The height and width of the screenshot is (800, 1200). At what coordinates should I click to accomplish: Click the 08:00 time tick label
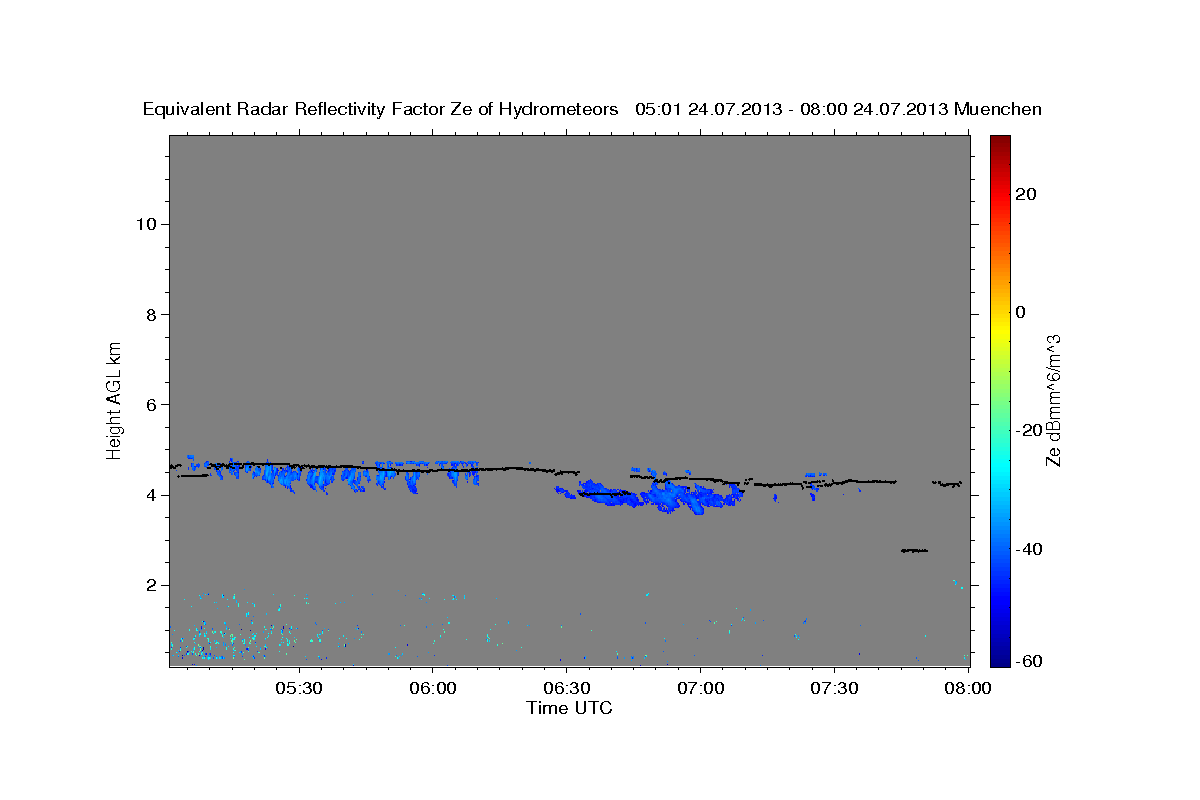click(x=968, y=689)
